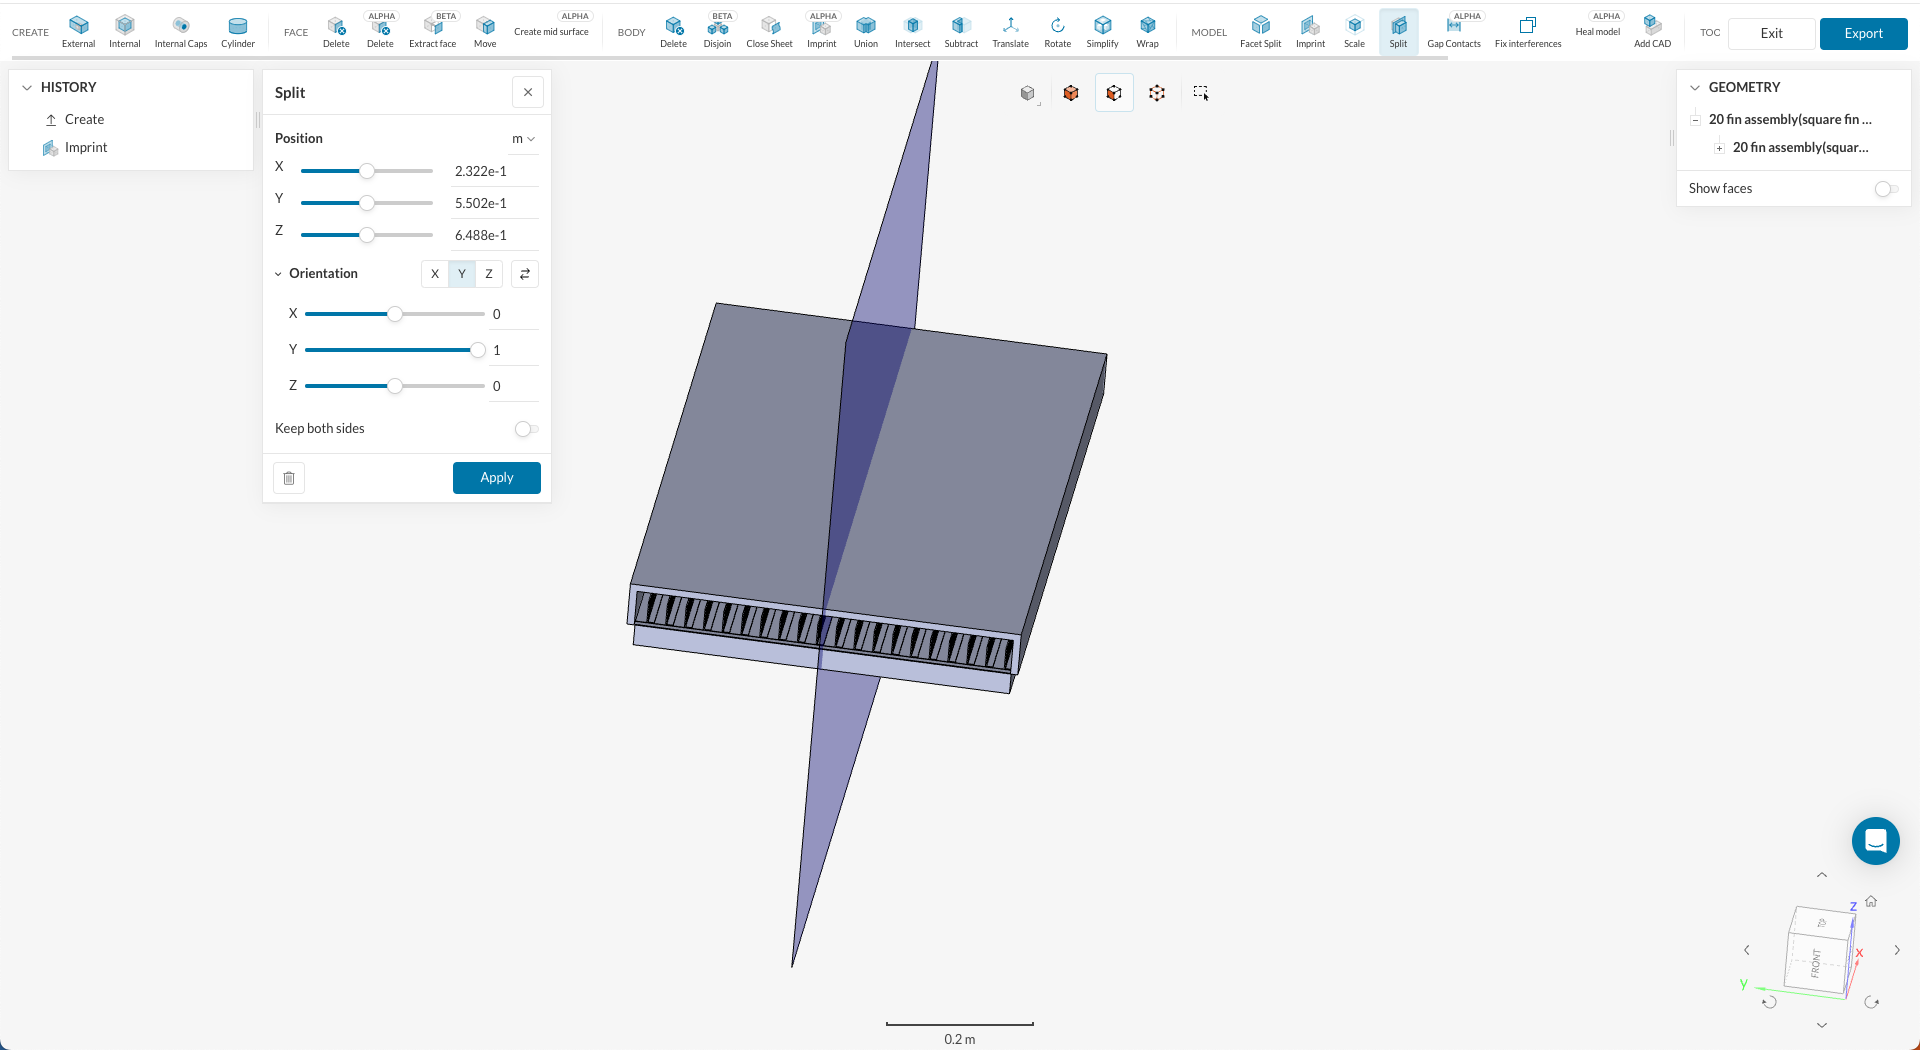Enable the Keep both sides toggle

525,429
